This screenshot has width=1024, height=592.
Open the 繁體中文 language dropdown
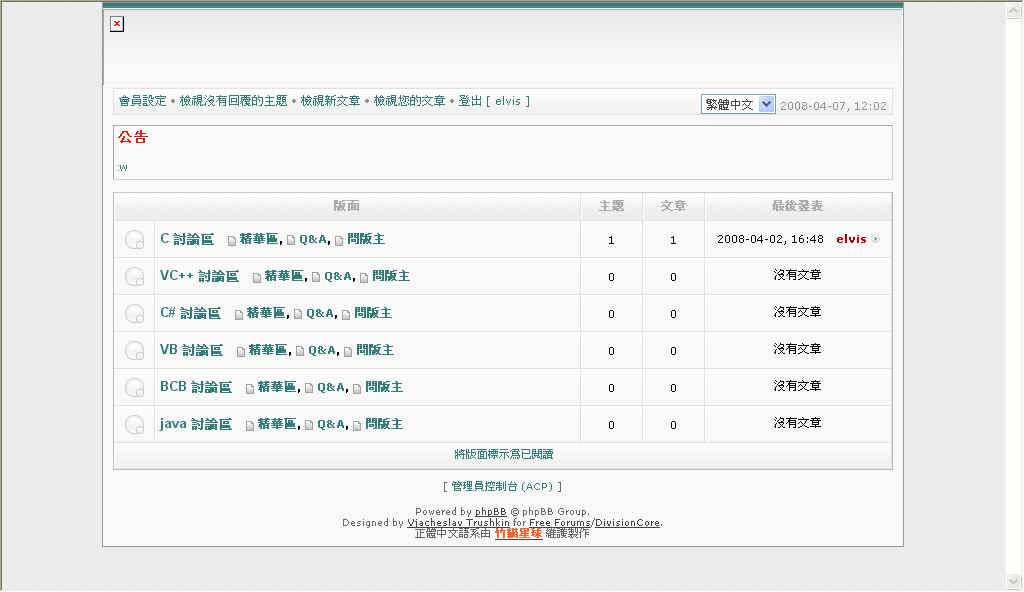click(738, 105)
